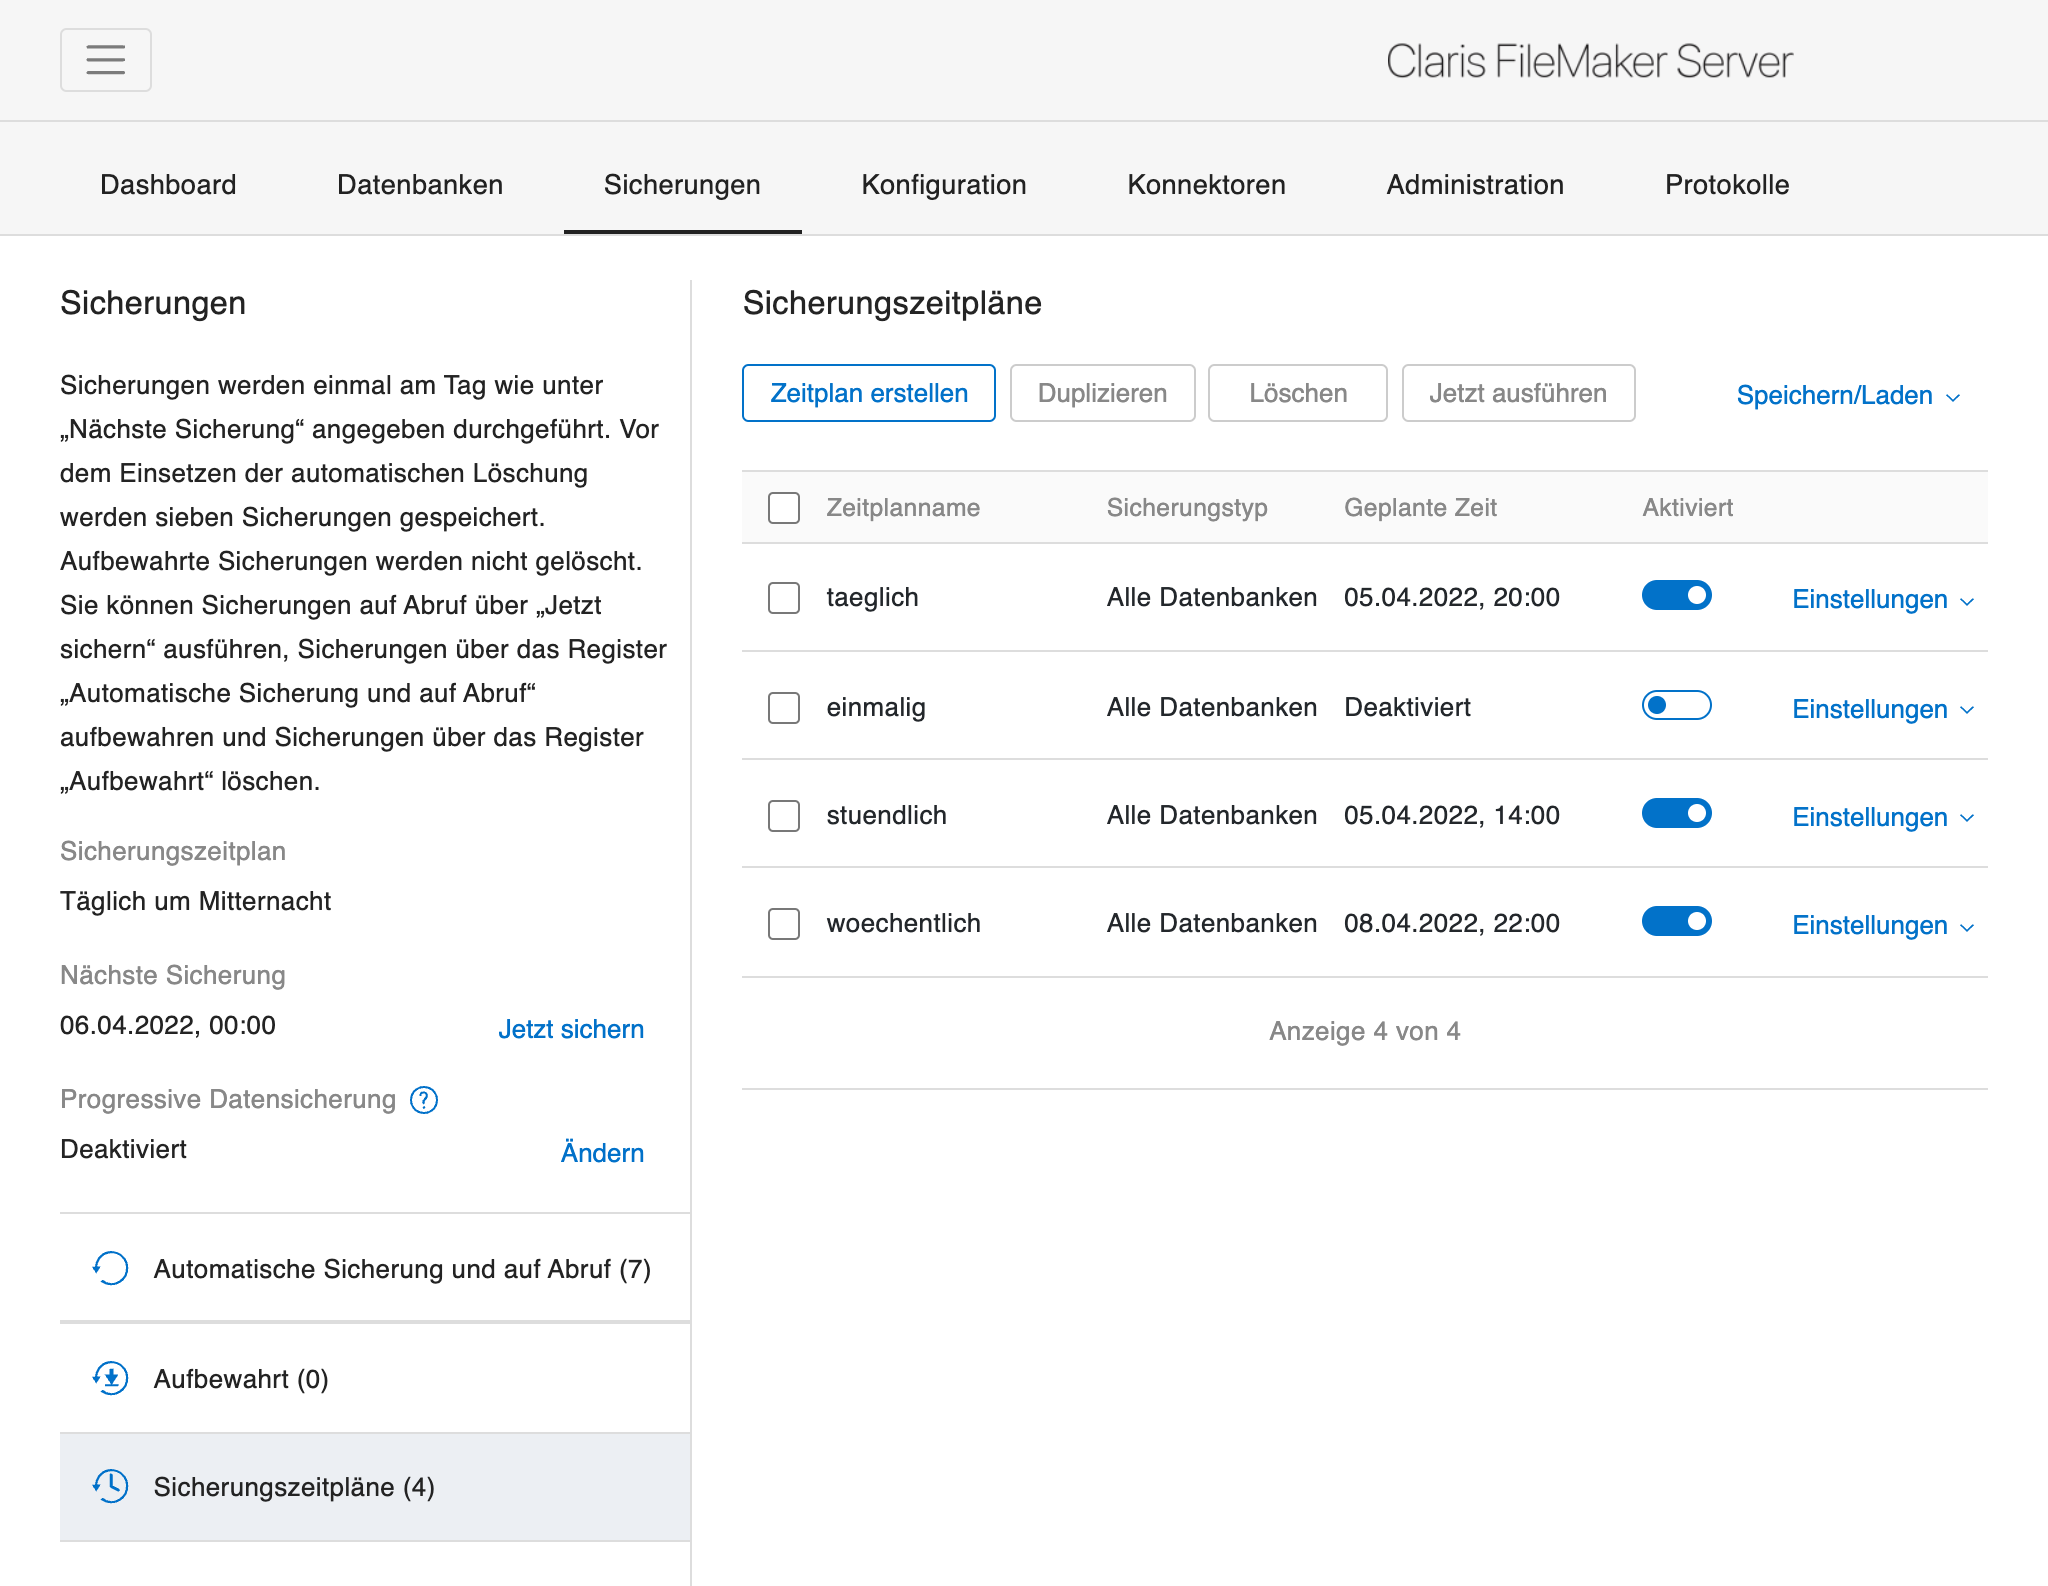Image resolution: width=2048 pixels, height=1586 pixels.
Task: Click the einmalig schedule name
Action: (876, 708)
